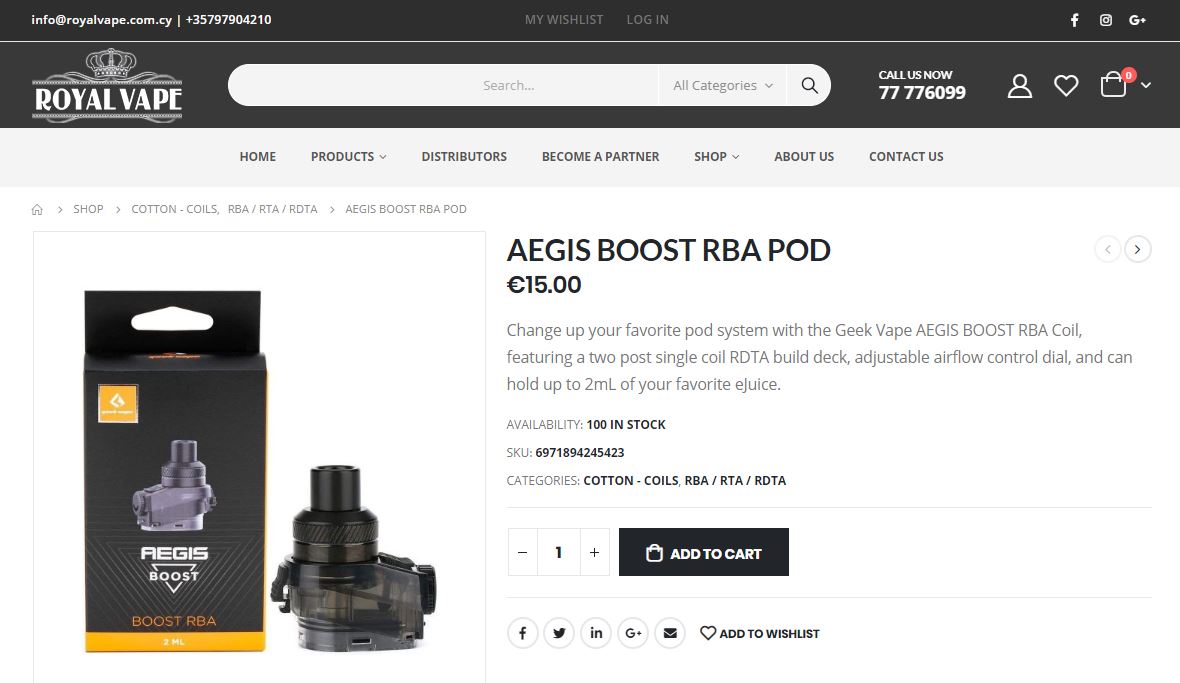The height and width of the screenshot is (683, 1180).
Task: Open the user account icon
Action: (x=1020, y=86)
